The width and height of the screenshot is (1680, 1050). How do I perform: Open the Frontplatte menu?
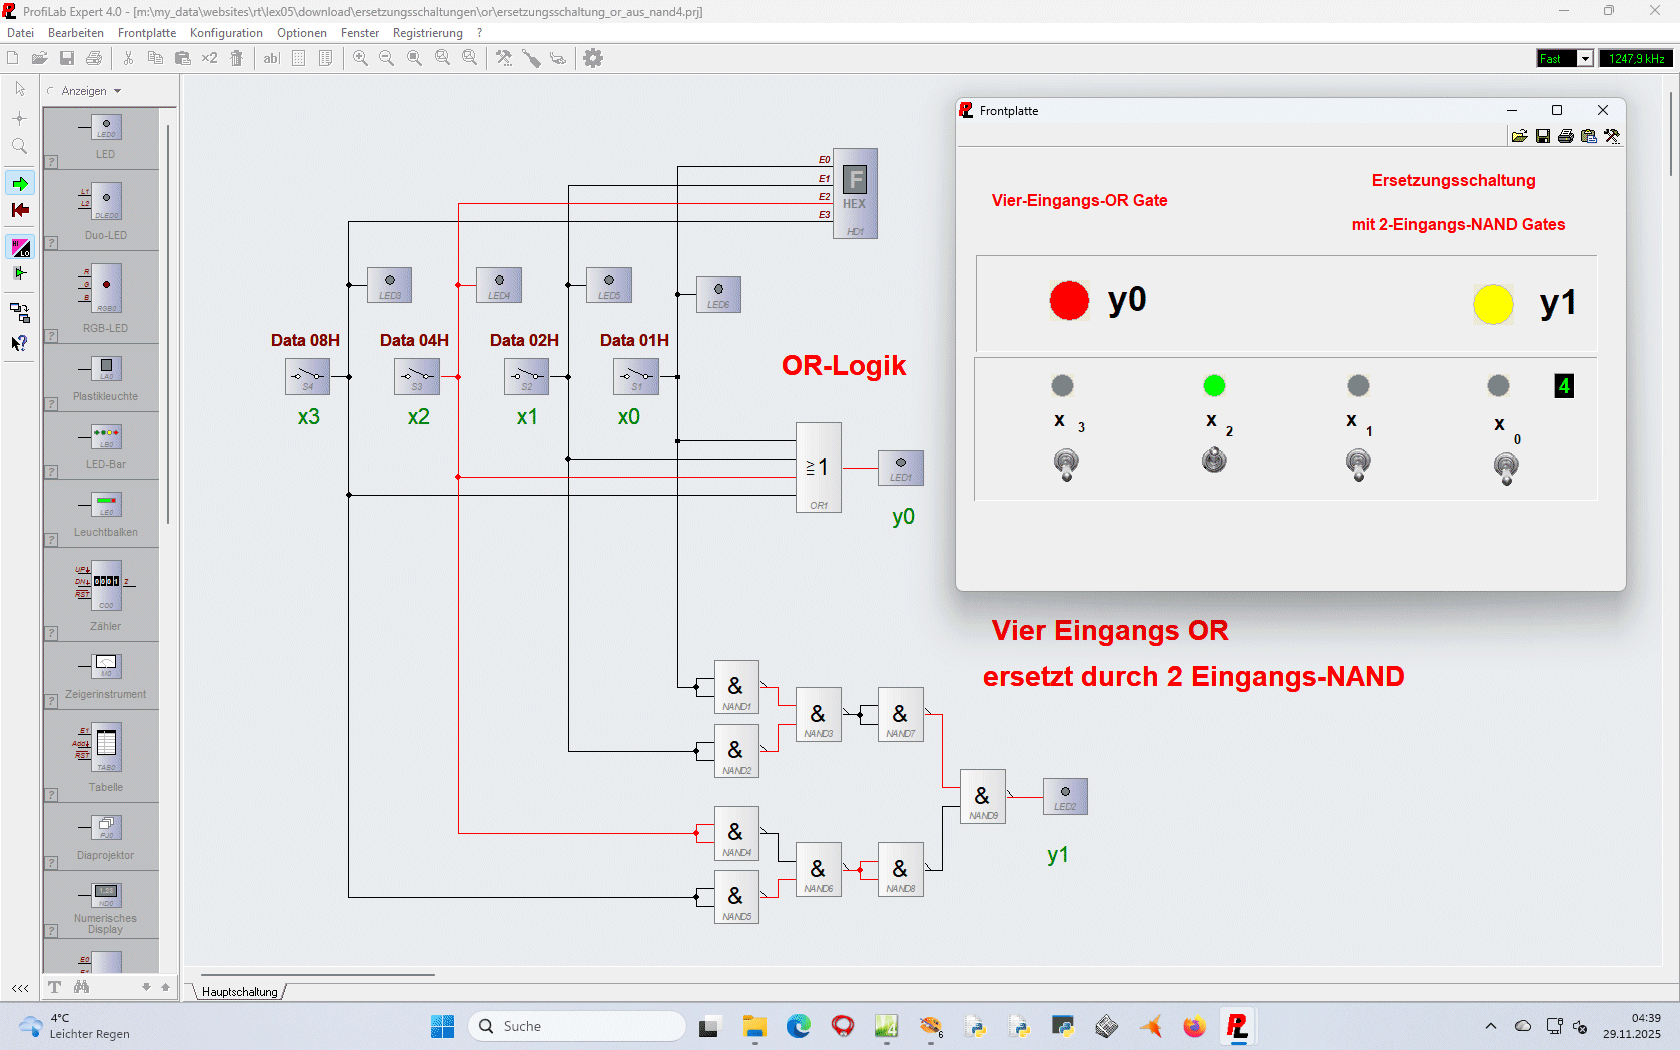pos(146,33)
